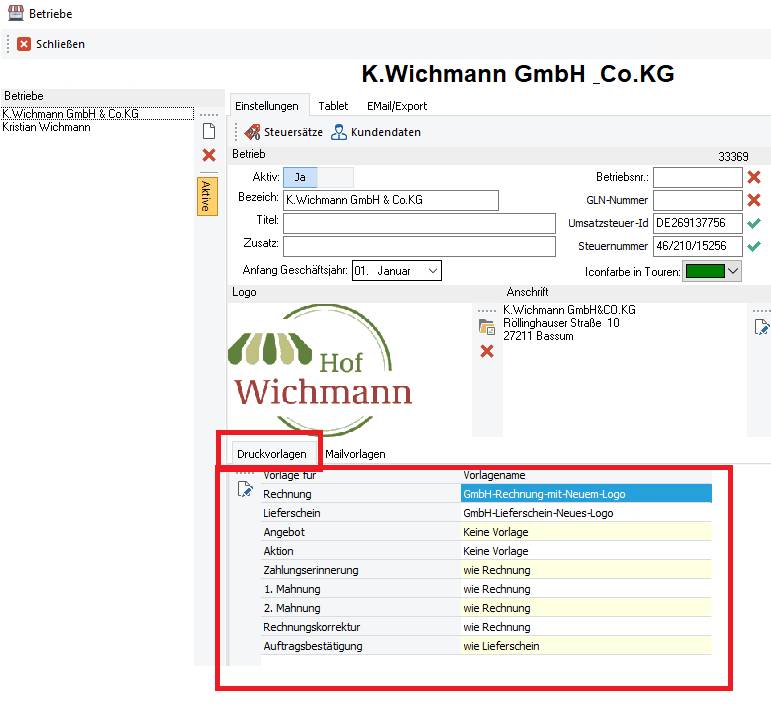Click the Zahlungserinnerung row label
771x706 pixels.
[x=311, y=570]
